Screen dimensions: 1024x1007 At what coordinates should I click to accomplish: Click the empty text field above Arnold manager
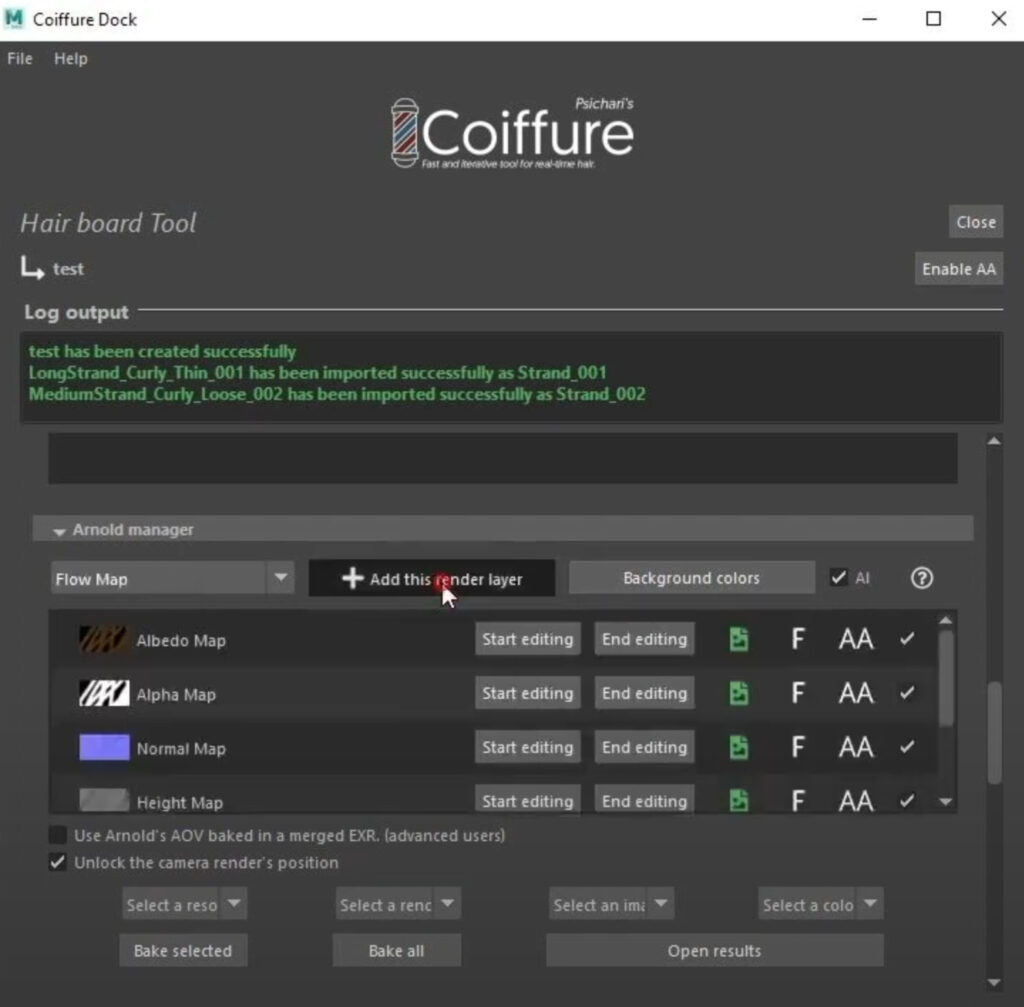(503, 458)
